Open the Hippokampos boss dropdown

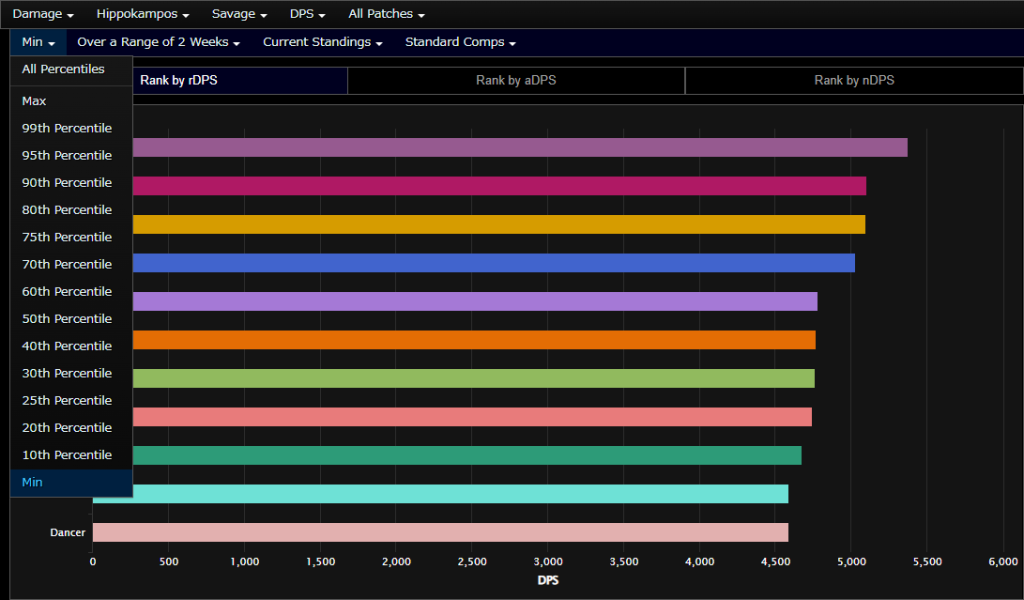coord(142,14)
